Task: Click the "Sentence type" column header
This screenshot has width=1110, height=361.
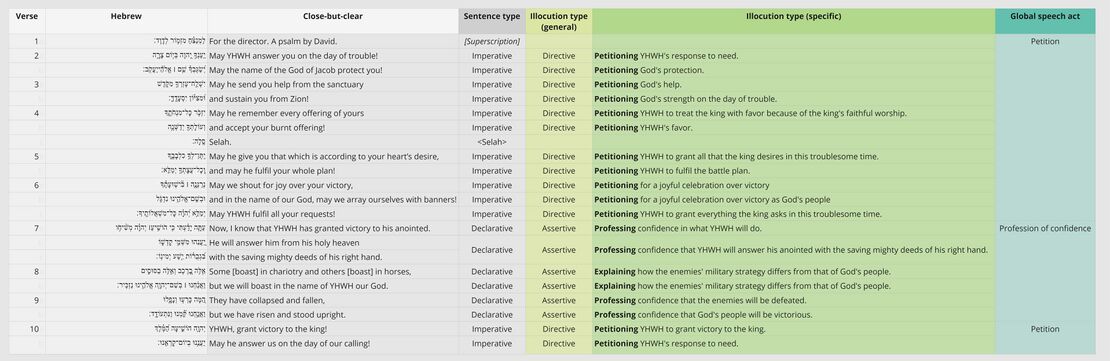Action: 491,16
